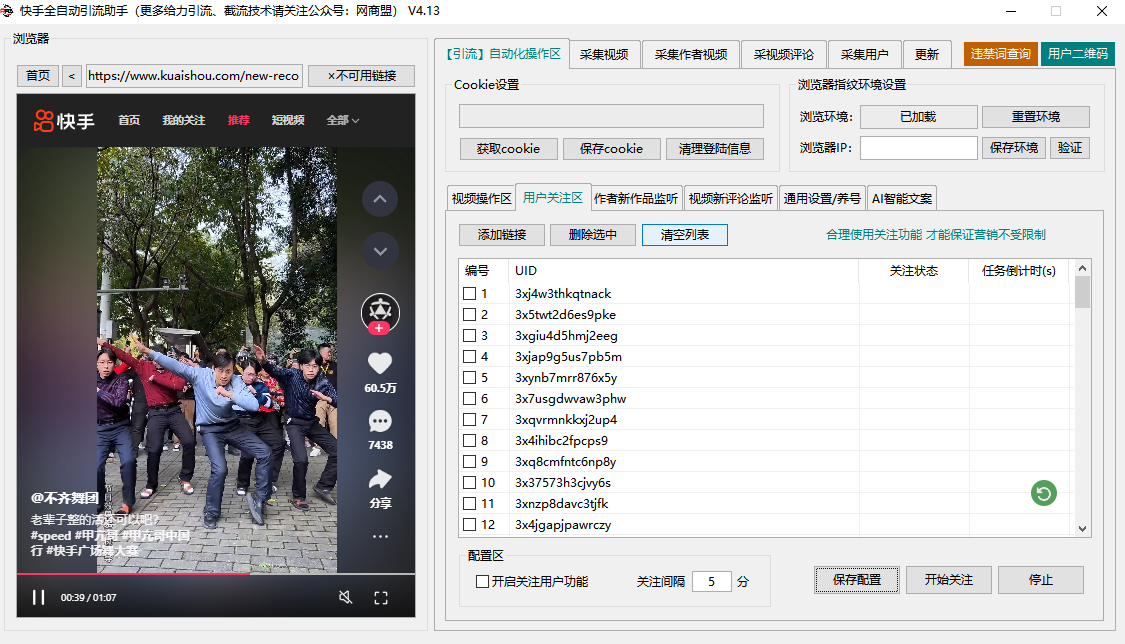The height and width of the screenshot is (644, 1125).
Task: Expand the 全部 dropdown in Kuaishou nav
Action: pos(342,120)
